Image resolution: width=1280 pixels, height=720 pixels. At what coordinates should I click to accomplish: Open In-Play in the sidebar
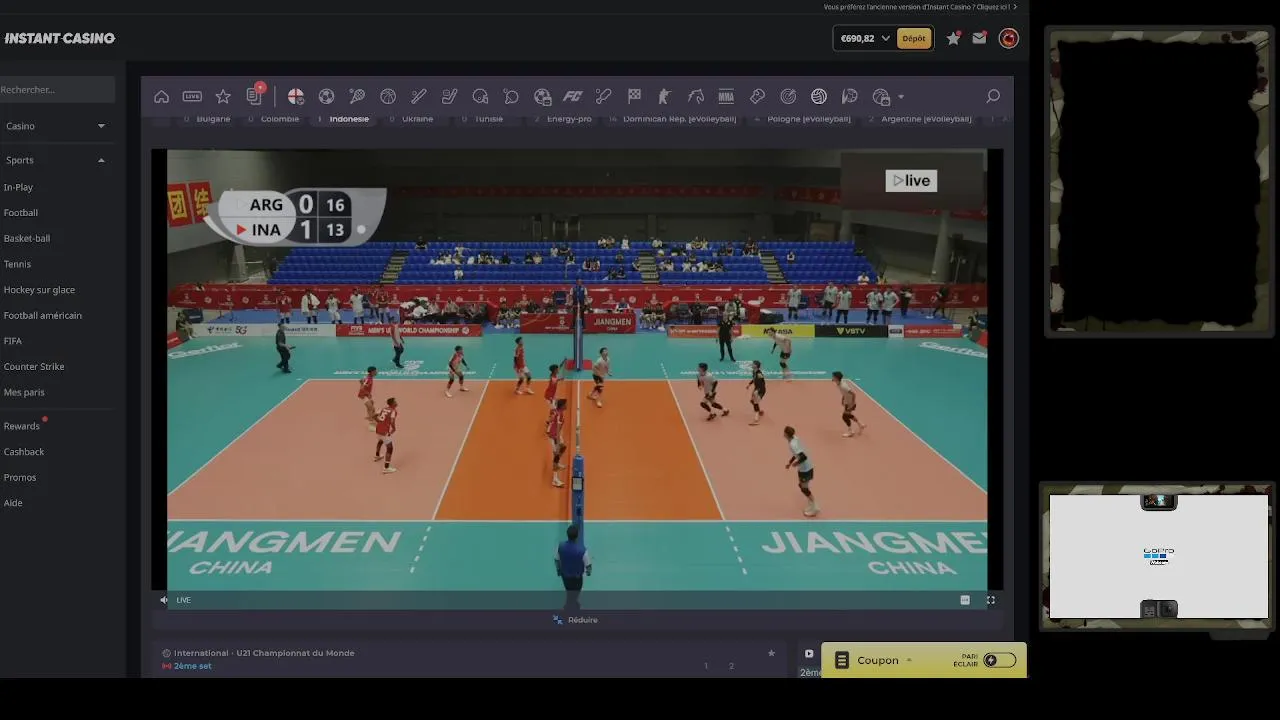pos(18,187)
